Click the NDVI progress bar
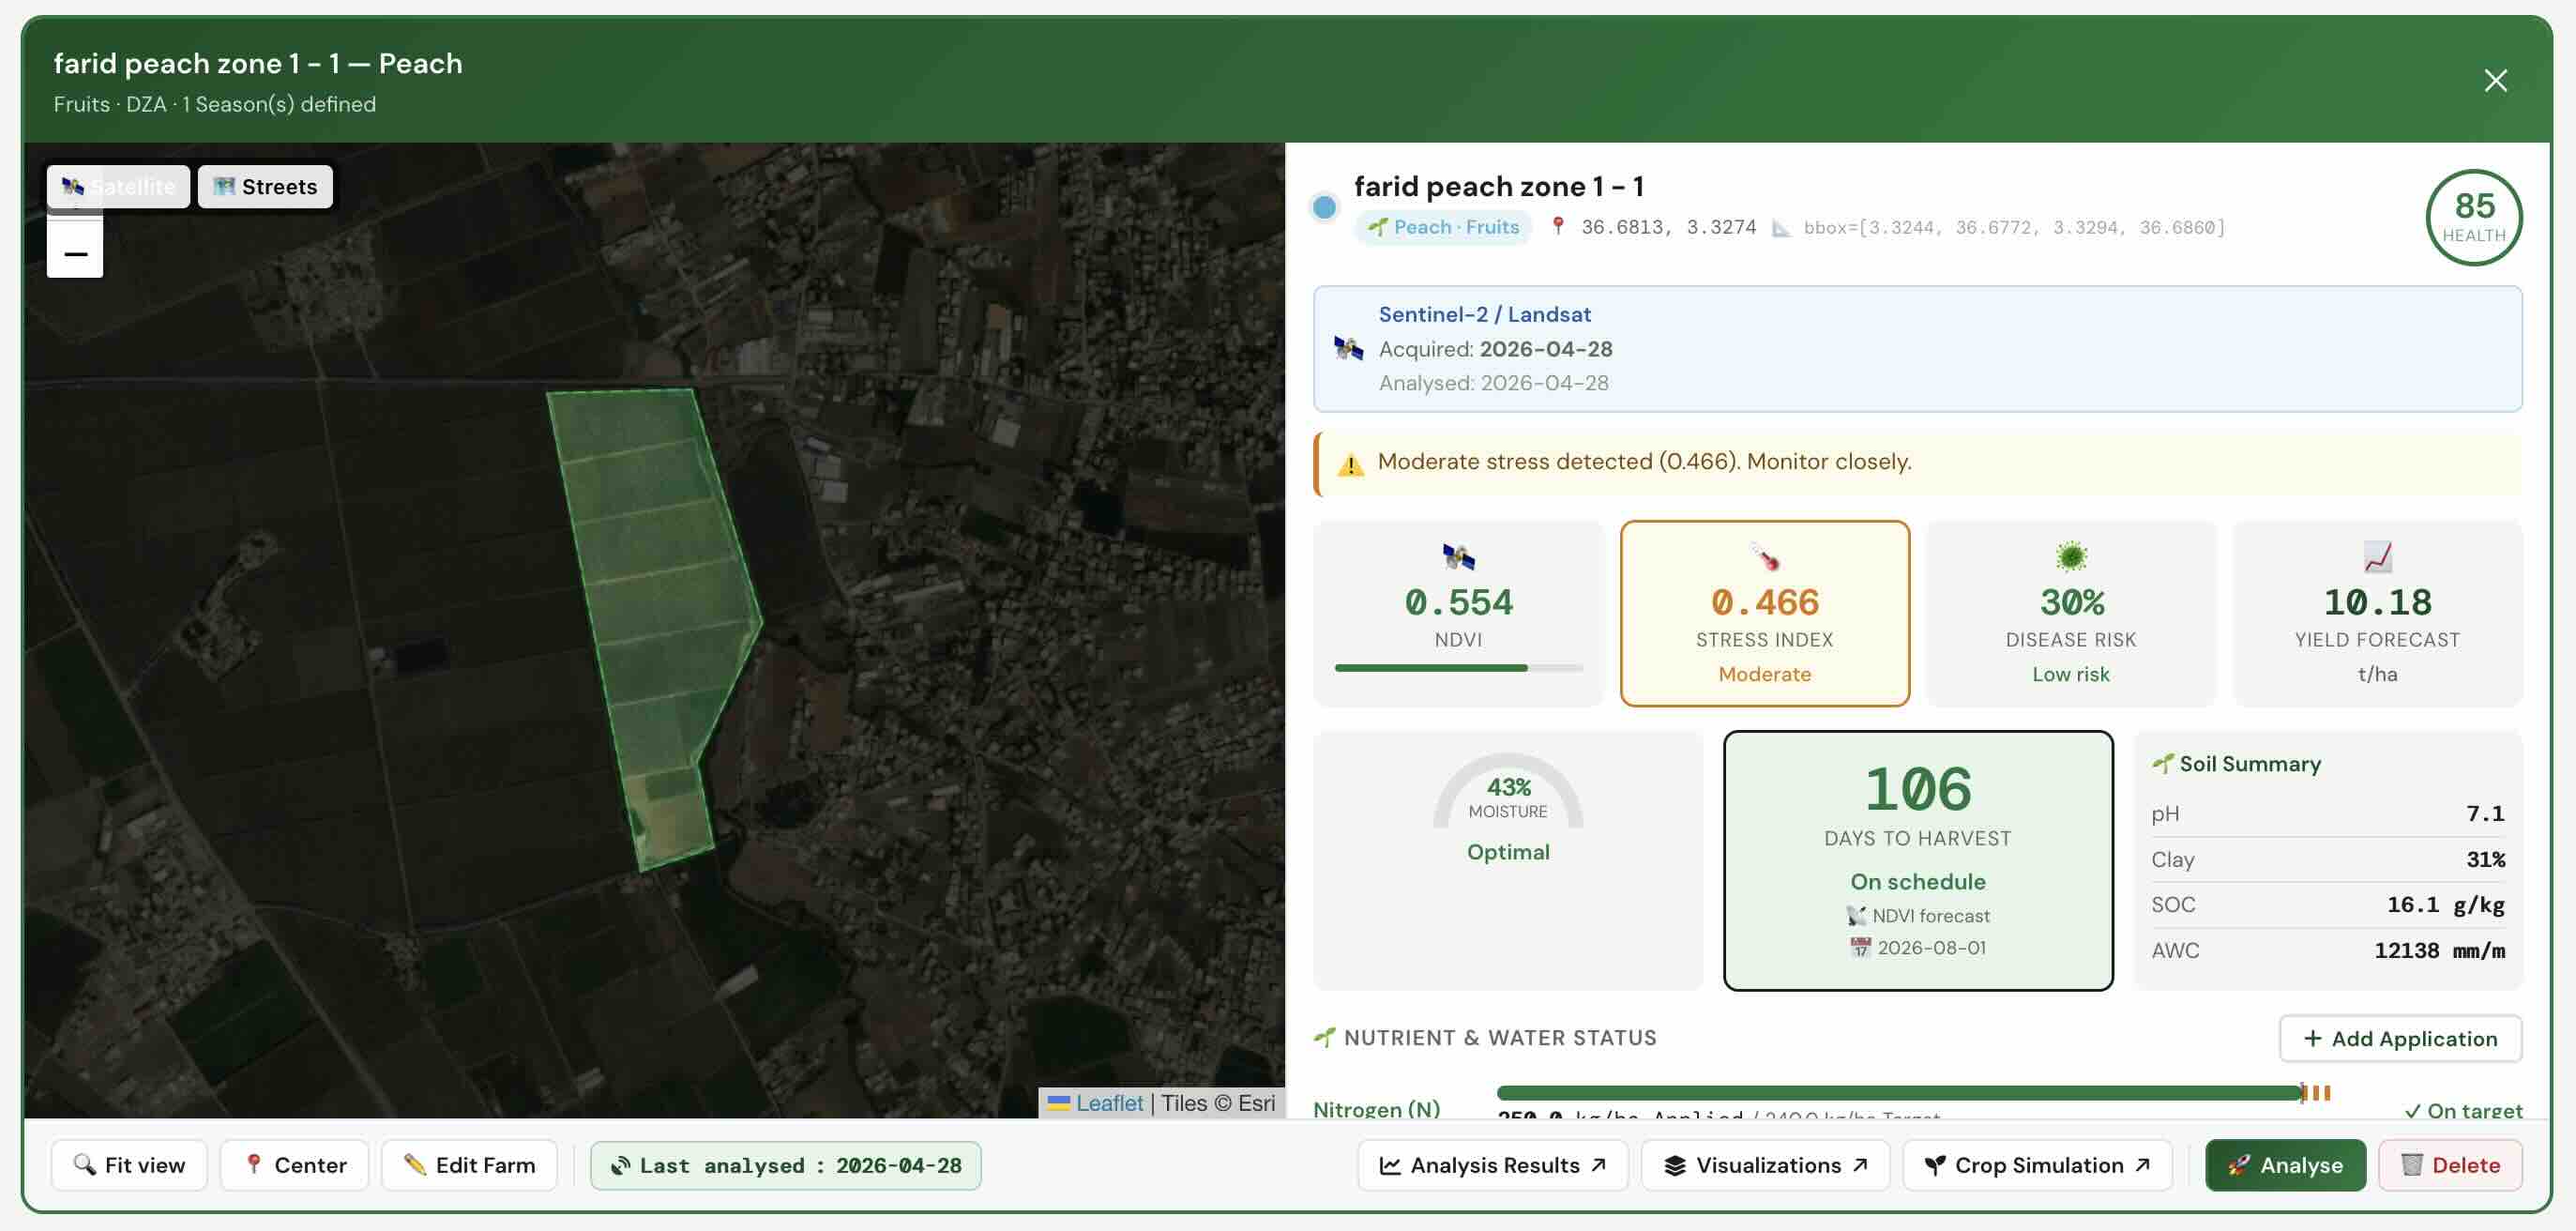The width and height of the screenshot is (2576, 1231). tap(1458, 667)
